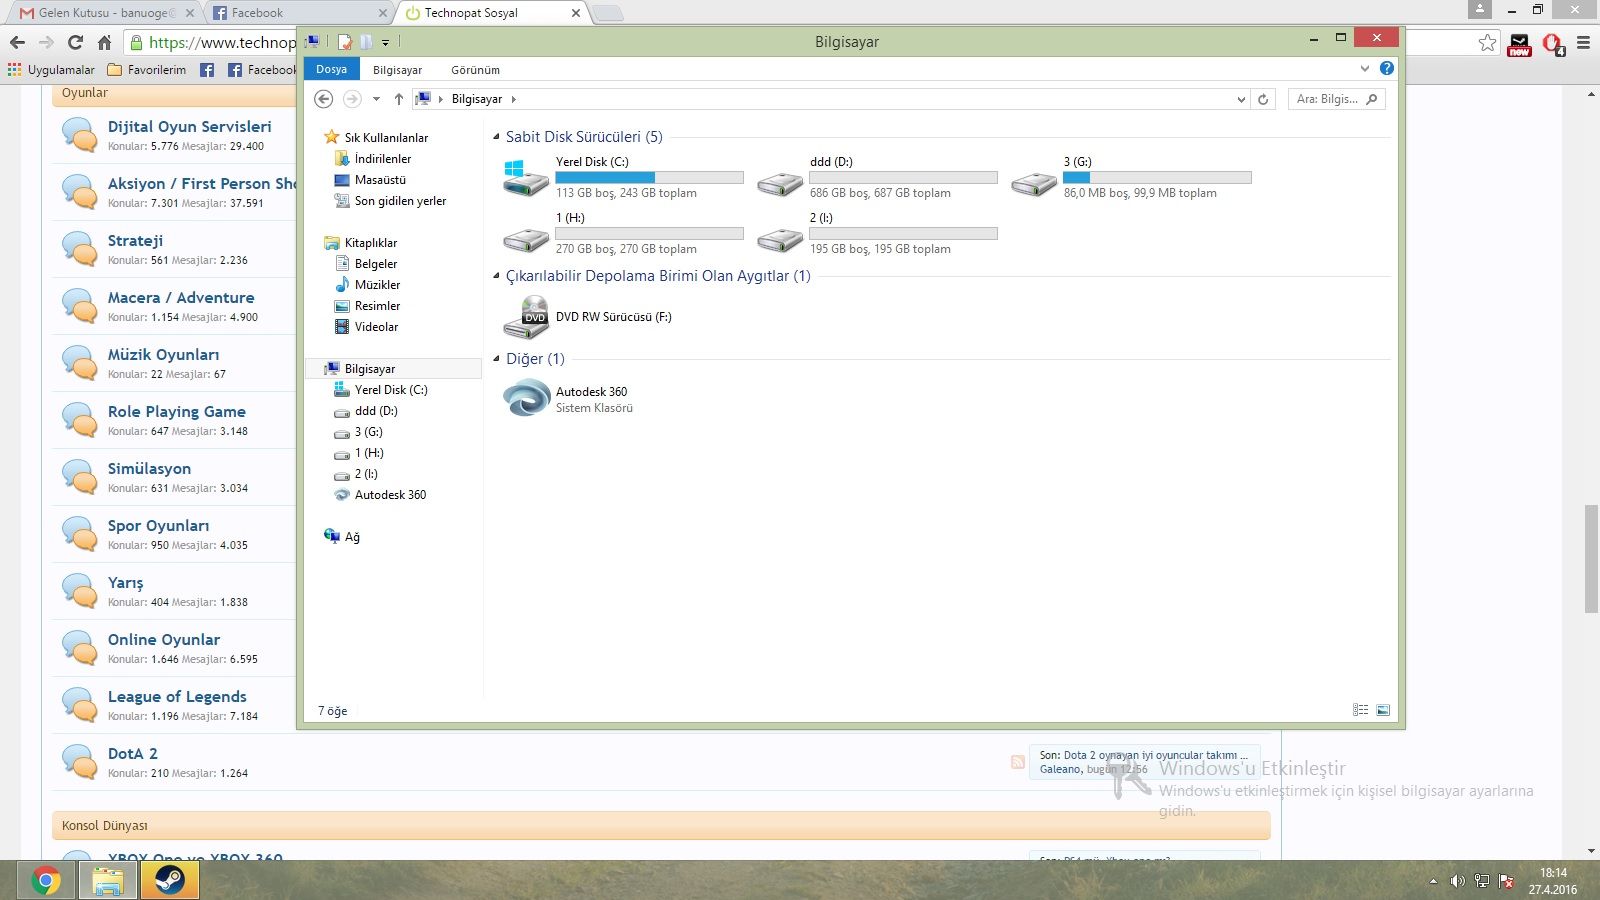Open the address bar history dropdown
Image resolution: width=1600 pixels, height=900 pixels.
click(x=1241, y=99)
